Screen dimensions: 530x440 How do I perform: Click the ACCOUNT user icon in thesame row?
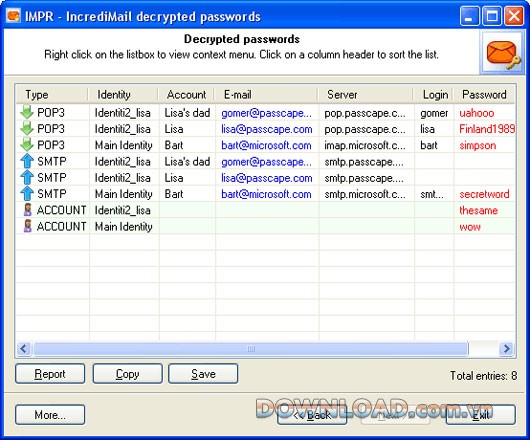coord(27,210)
